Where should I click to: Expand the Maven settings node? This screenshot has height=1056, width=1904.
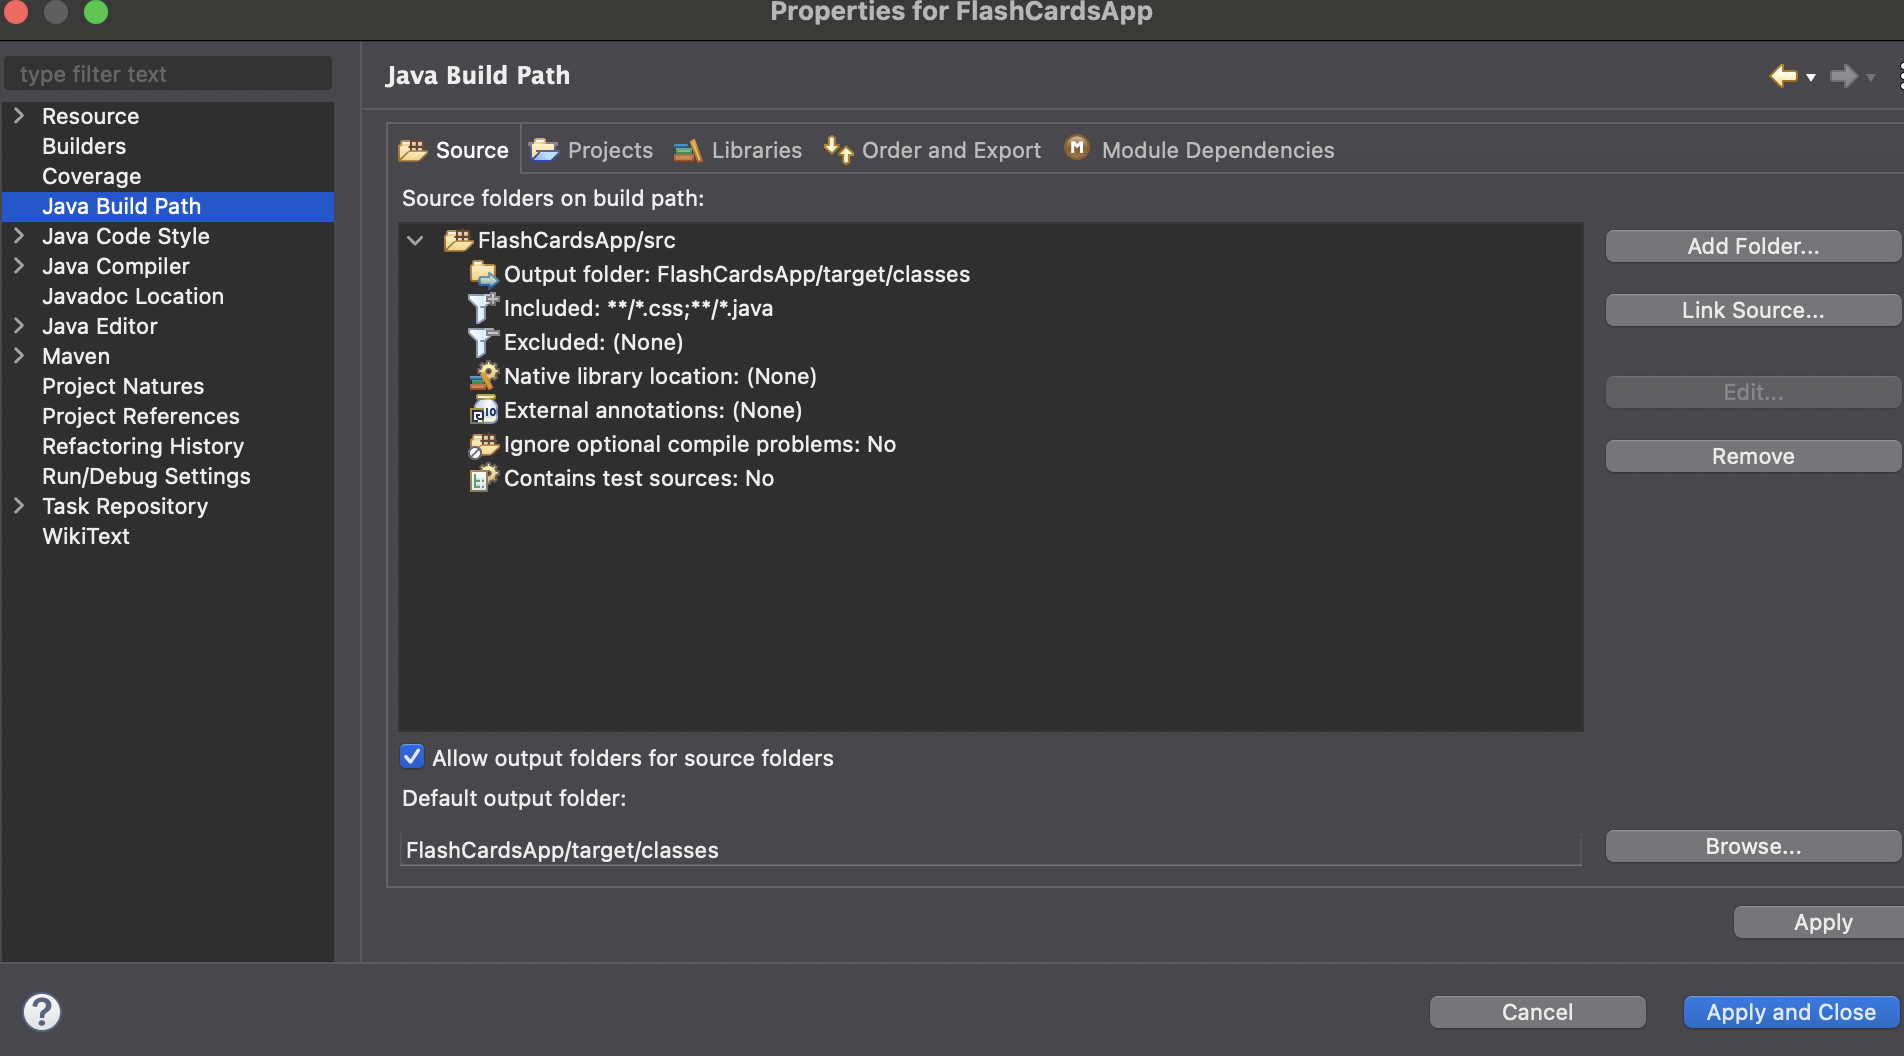click(x=19, y=356)
